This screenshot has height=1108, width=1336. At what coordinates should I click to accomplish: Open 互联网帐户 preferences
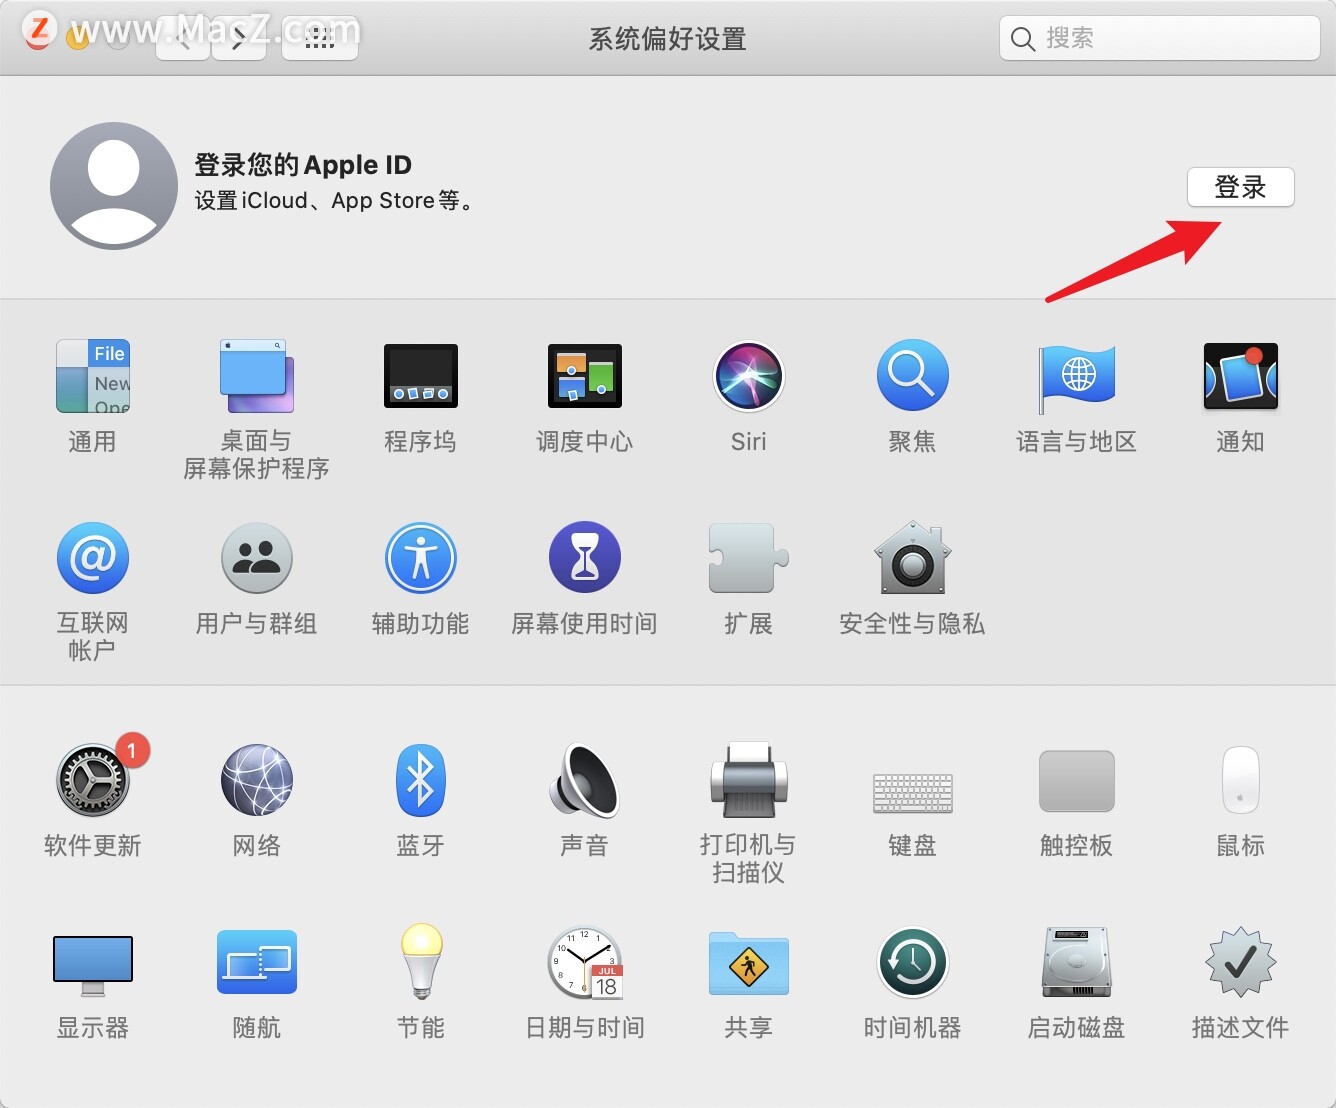pyautogui.click(x=93, y=558)
